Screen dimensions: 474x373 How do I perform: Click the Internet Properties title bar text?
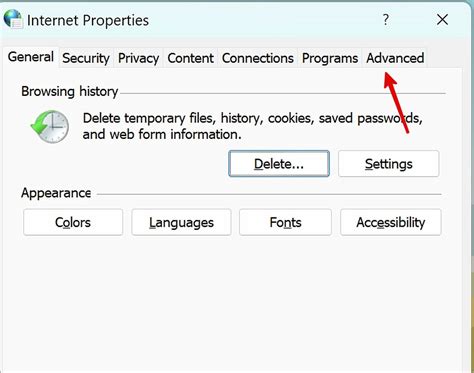click(x=88, y=20)
